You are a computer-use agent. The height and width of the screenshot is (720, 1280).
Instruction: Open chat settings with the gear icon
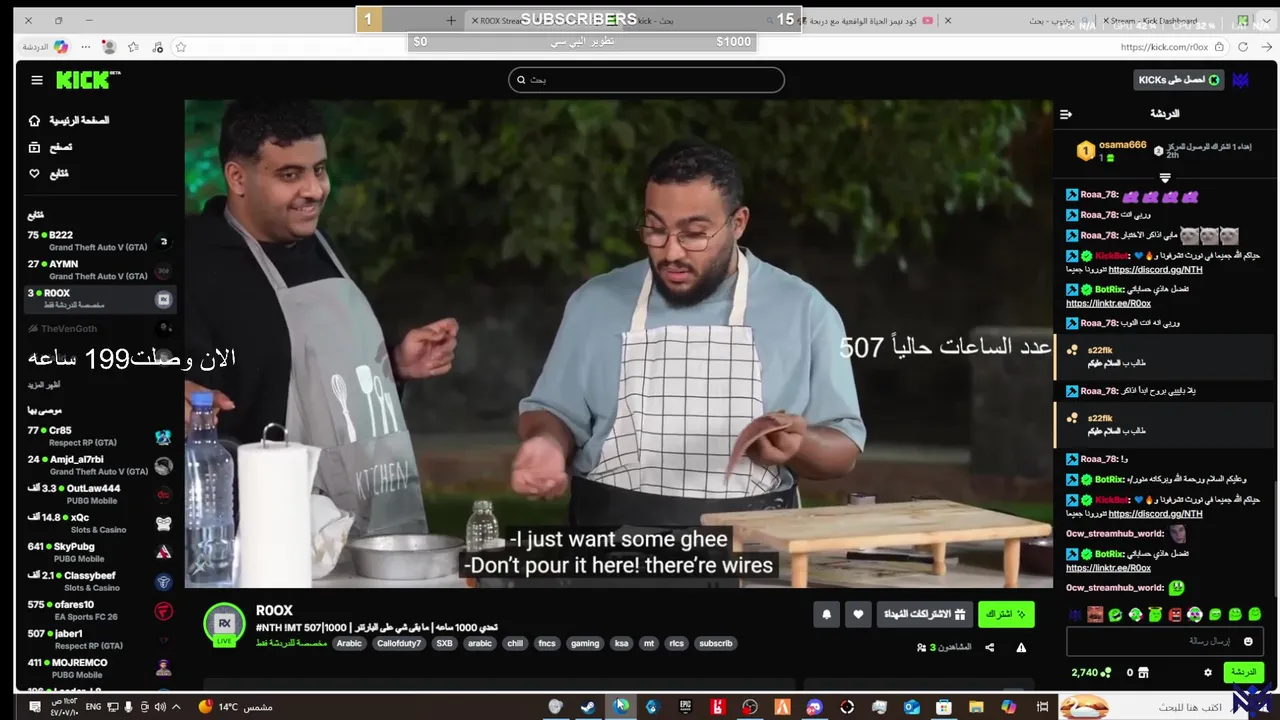[1207, 673]
